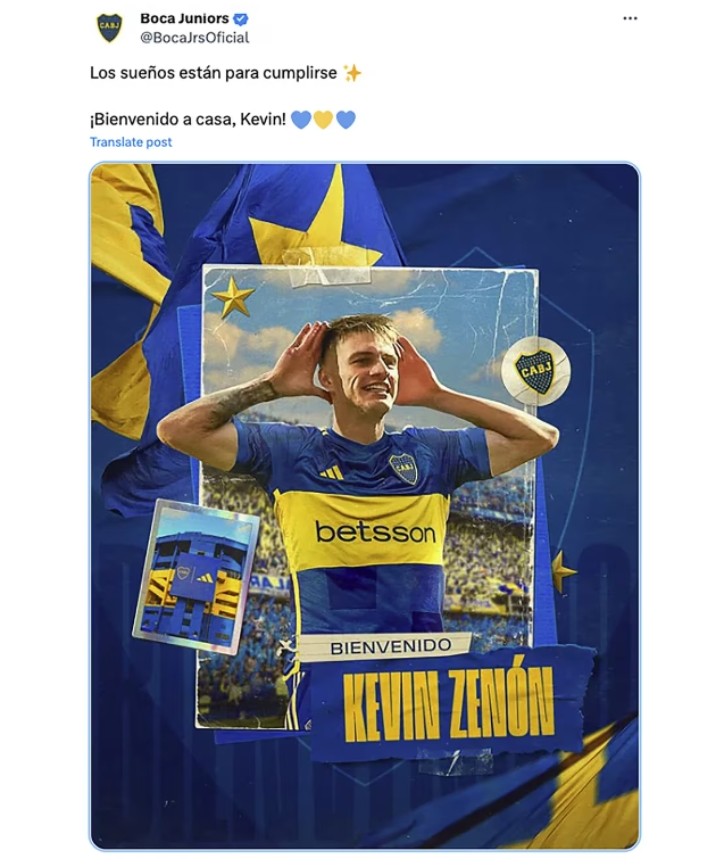Click the first blue heart emoji
This screenshot has width=720, height=868.
(300, 120)
